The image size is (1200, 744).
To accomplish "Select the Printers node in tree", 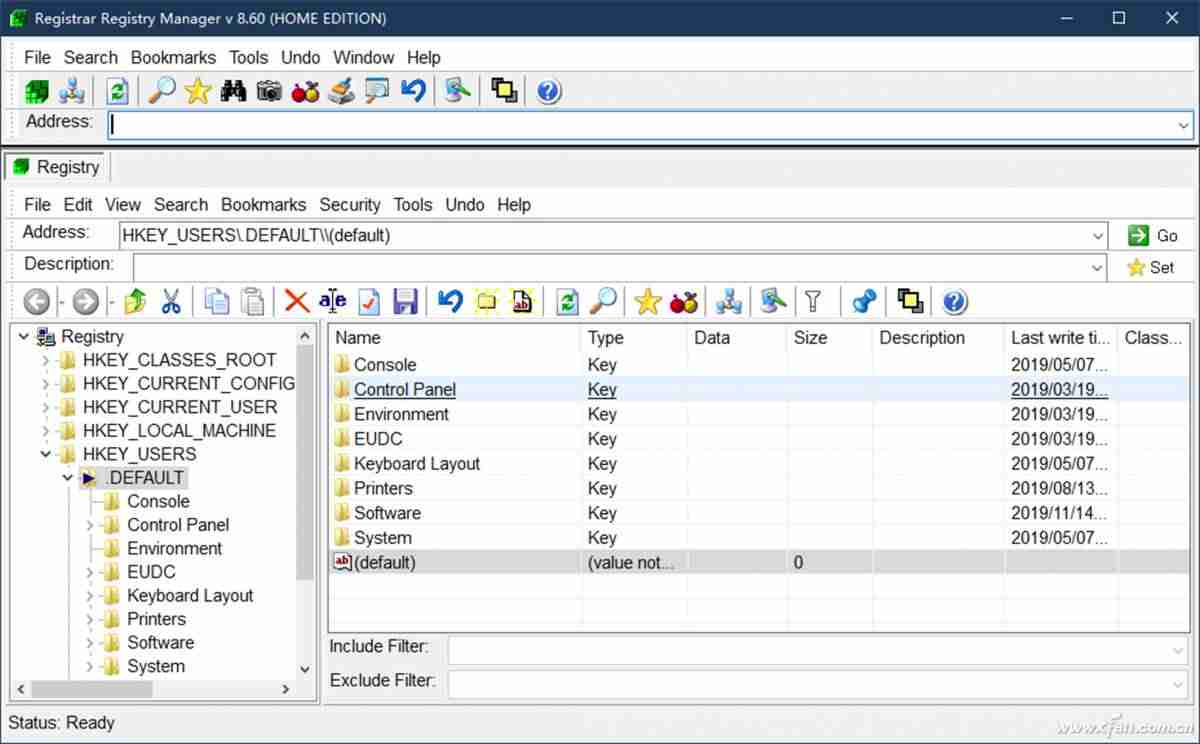I will (156, 619).
